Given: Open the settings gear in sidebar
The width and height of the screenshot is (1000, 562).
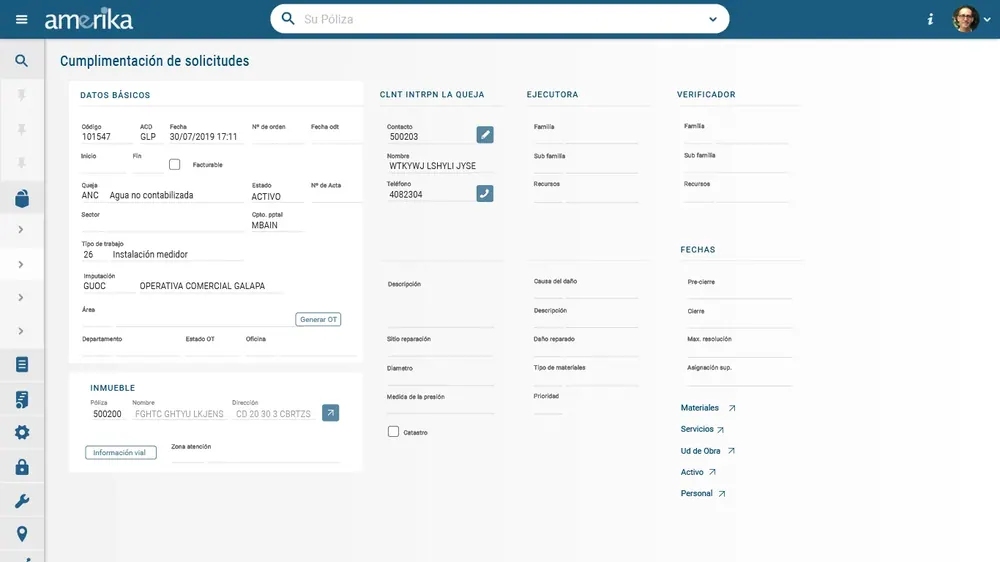Looking at the screenshot, I should click(x=22, y=433).
